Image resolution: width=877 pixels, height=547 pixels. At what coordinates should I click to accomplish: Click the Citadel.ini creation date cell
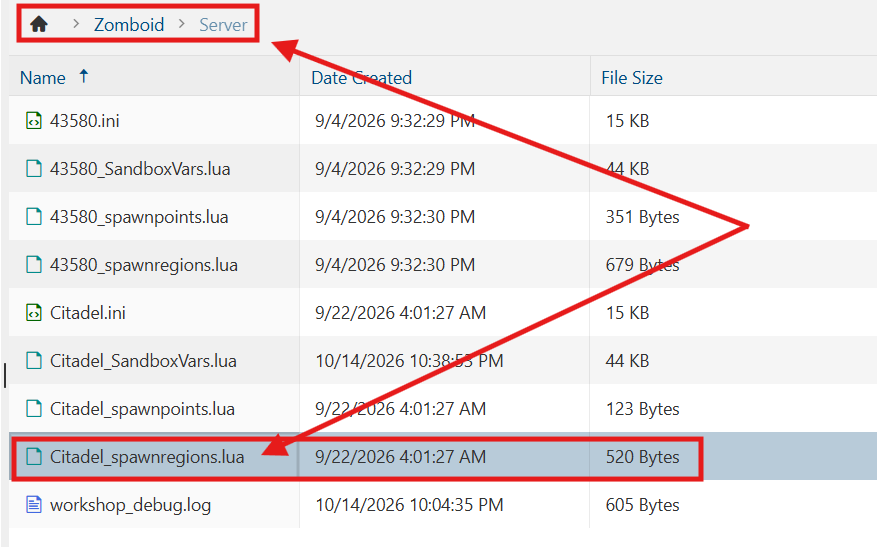pos(400,313)
